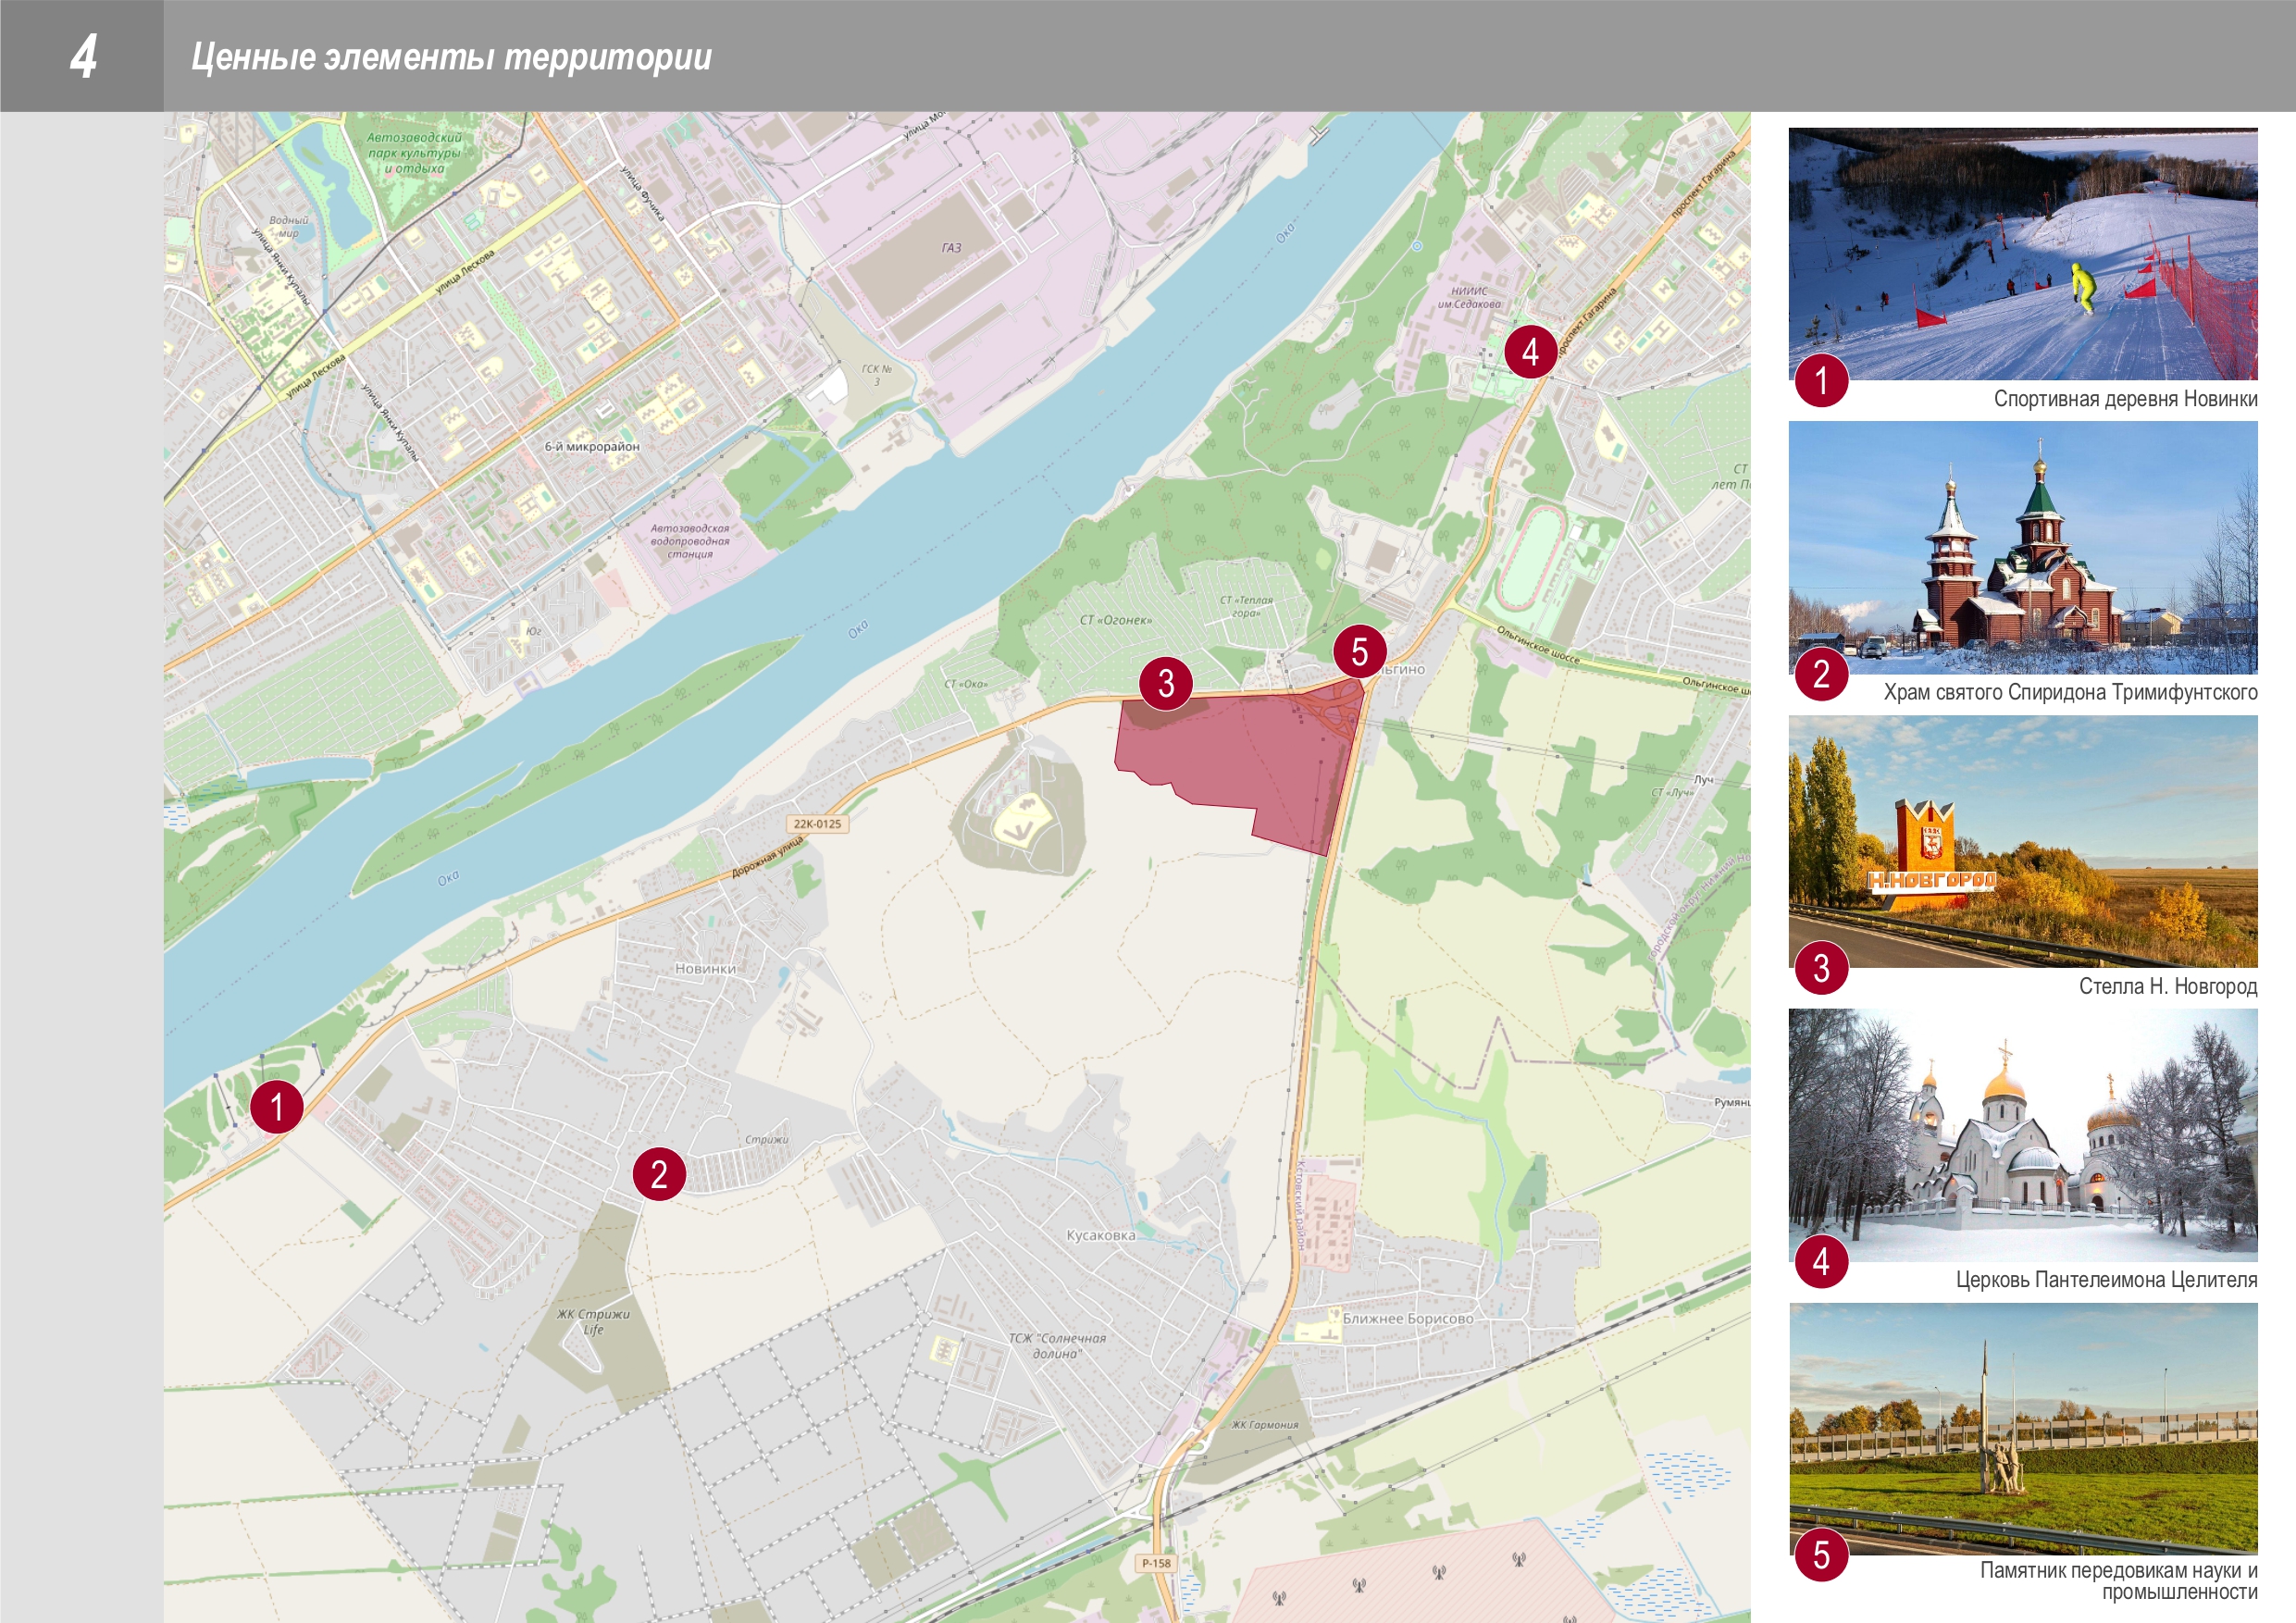Click the P-158 road shield label

[1156, 1563]
